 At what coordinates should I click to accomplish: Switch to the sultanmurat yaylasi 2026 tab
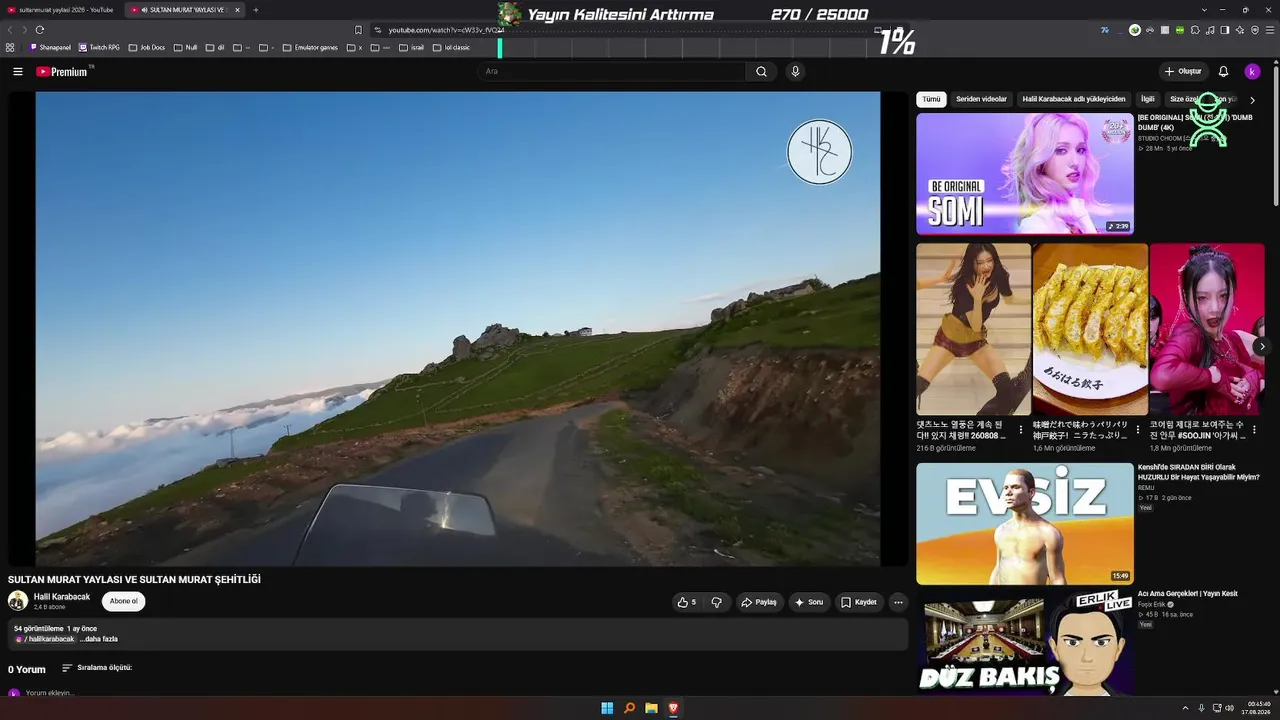point(62,10)
